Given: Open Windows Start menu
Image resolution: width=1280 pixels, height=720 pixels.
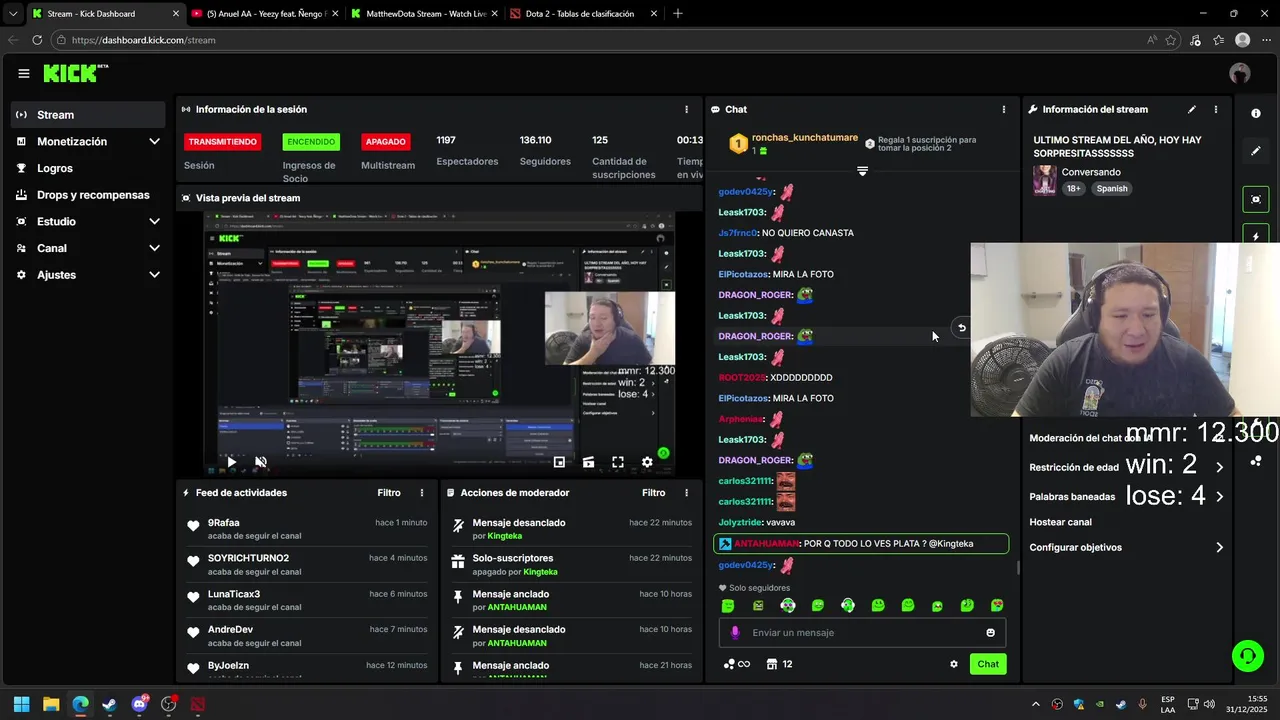Looking at the screenshot, I should 21,704.
